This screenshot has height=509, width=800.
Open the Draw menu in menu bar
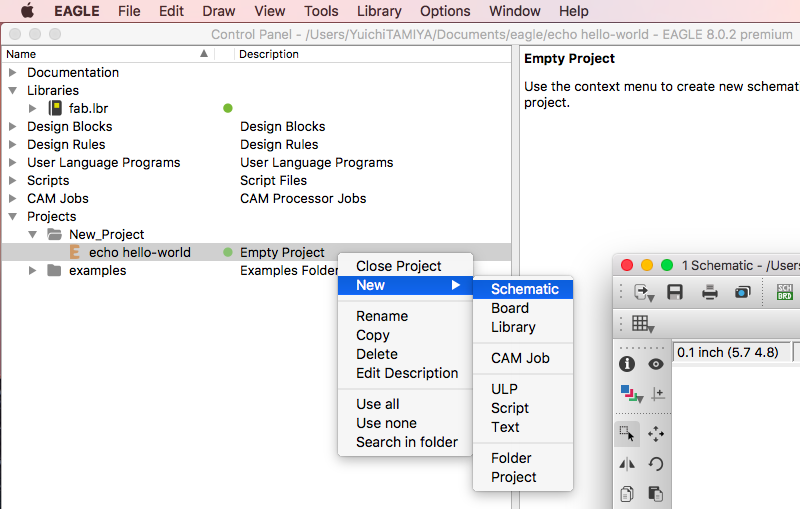click(x=218, y=11)
